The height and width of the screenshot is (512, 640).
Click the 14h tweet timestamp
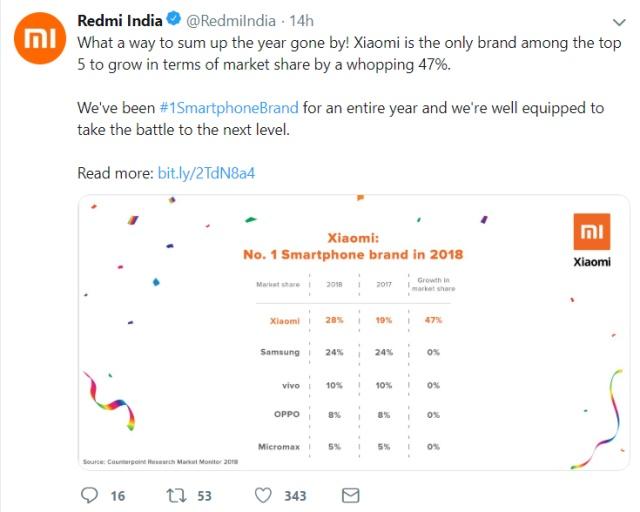click(x=302, y=21)
